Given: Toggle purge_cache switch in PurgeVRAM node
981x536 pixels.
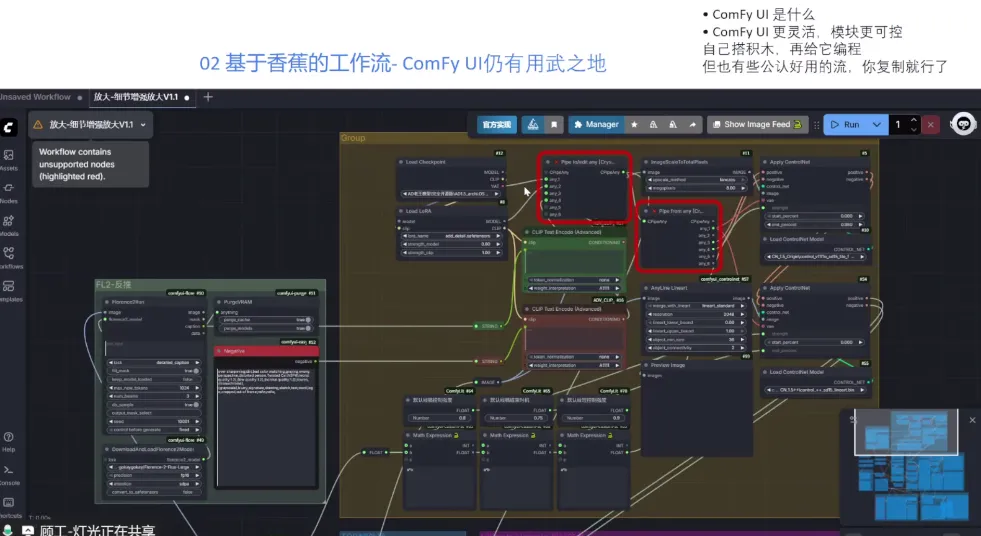Looking at the screenshot, I should point(307,320).
